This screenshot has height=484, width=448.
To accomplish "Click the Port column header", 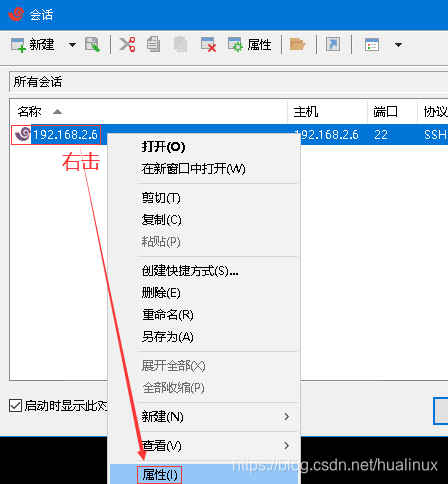I will tap(392, 112).
